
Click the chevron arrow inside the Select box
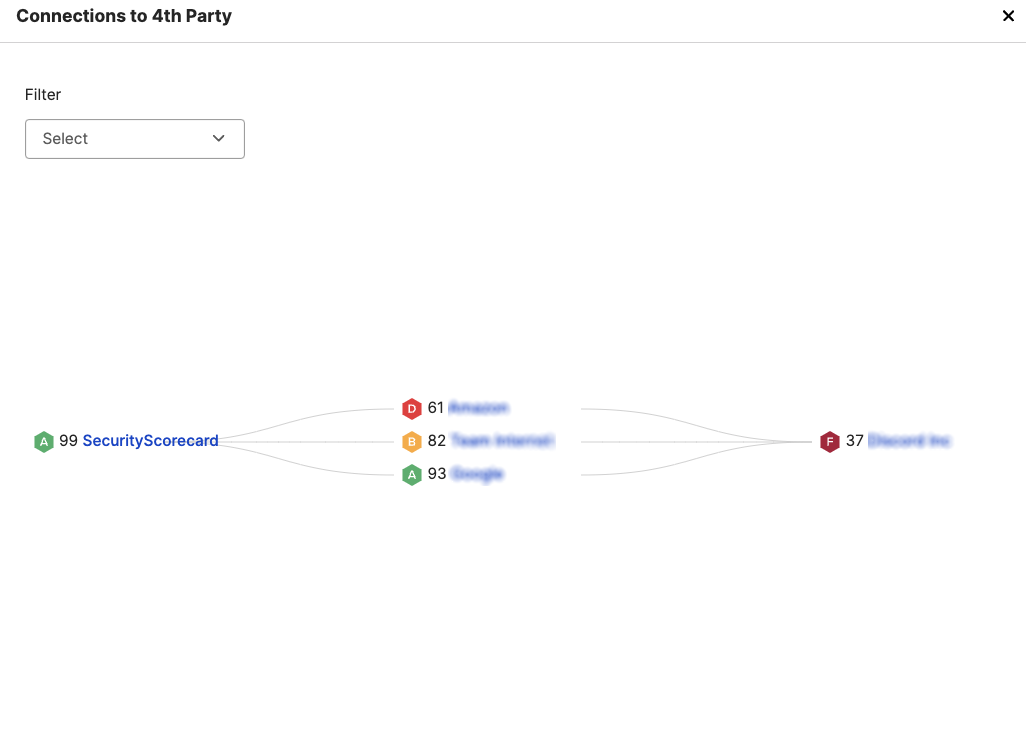point(218,139)
